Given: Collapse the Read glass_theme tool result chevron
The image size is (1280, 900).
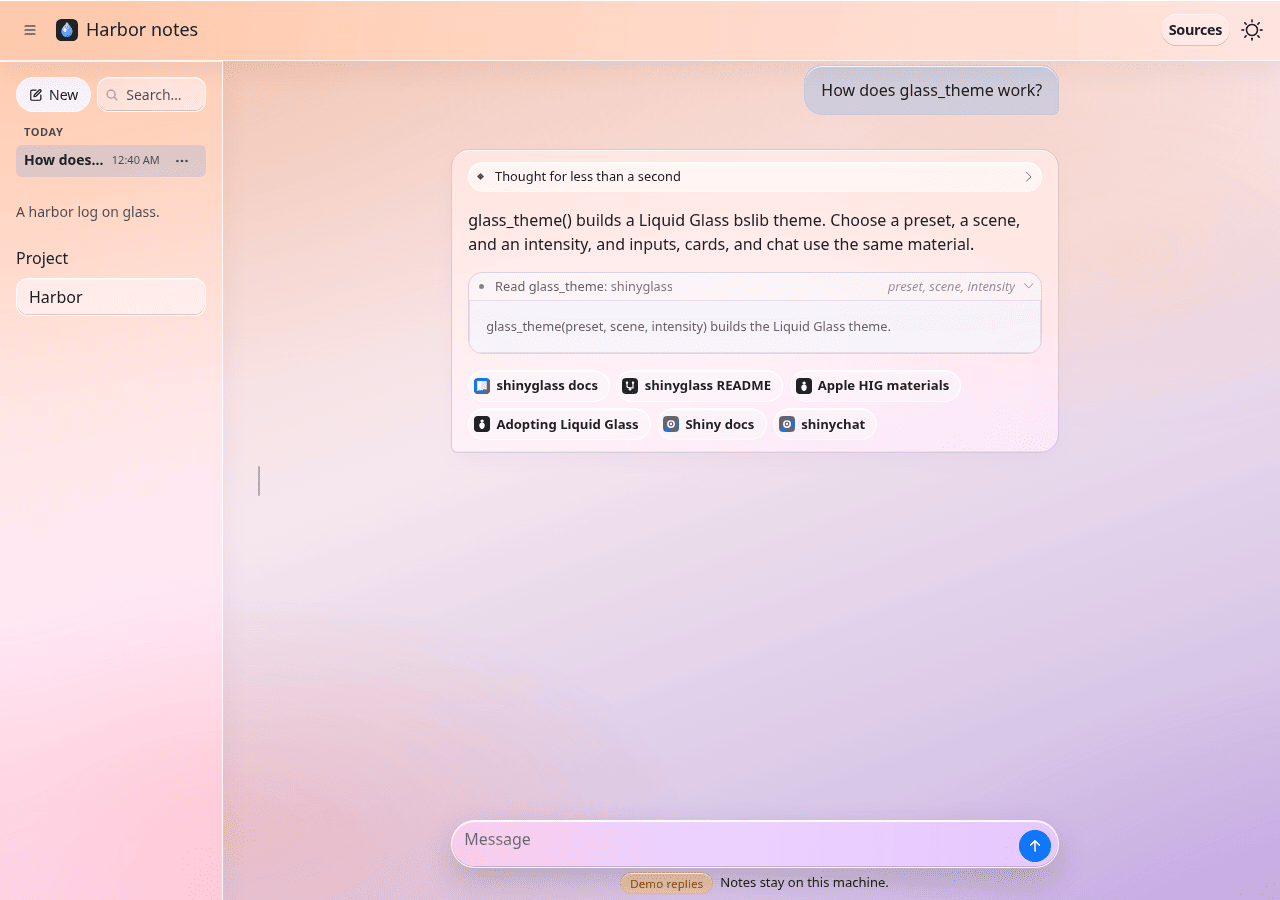Looking at the screenshot, I should tap(1028, 286).
